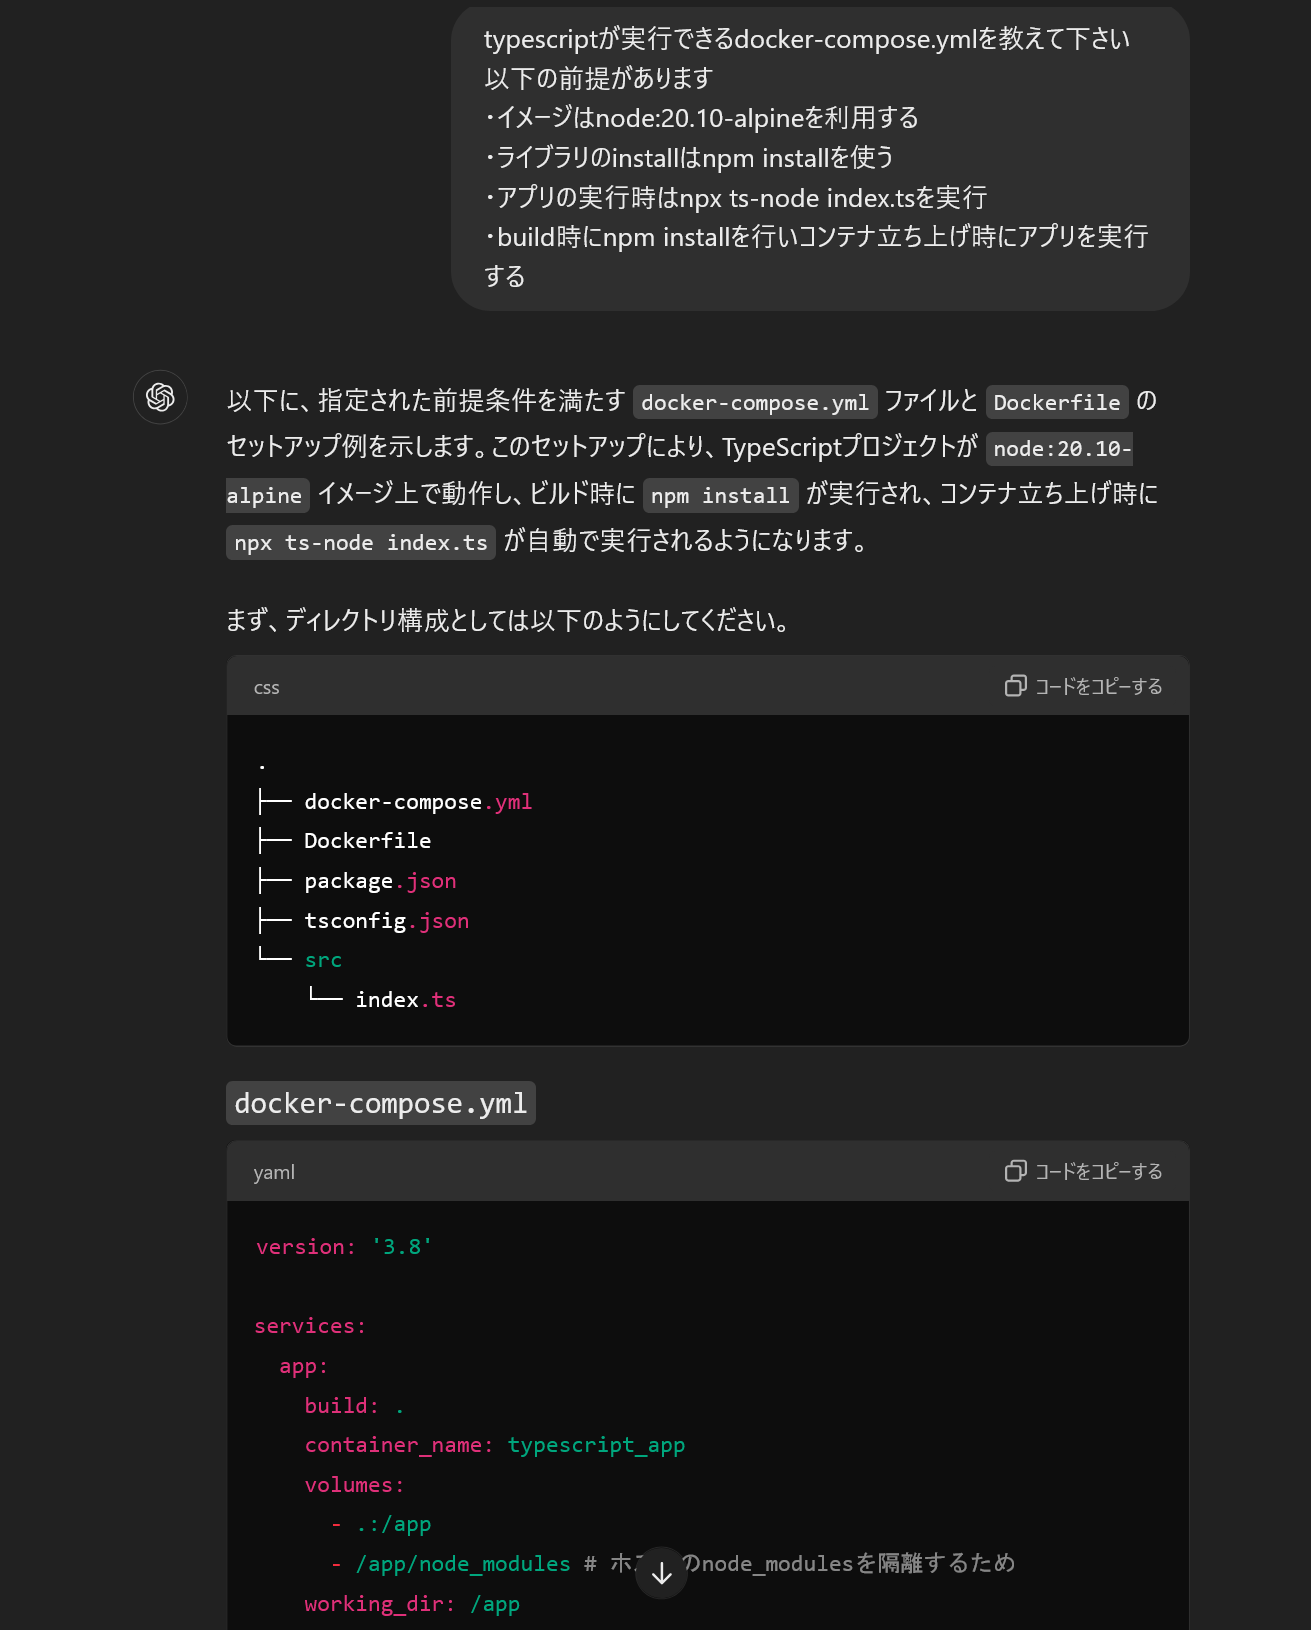Click the sentence 'まず、ディレクトリ構成としては以下のようにしてください。'
1311x1630 pixels.
coord(509,620)
